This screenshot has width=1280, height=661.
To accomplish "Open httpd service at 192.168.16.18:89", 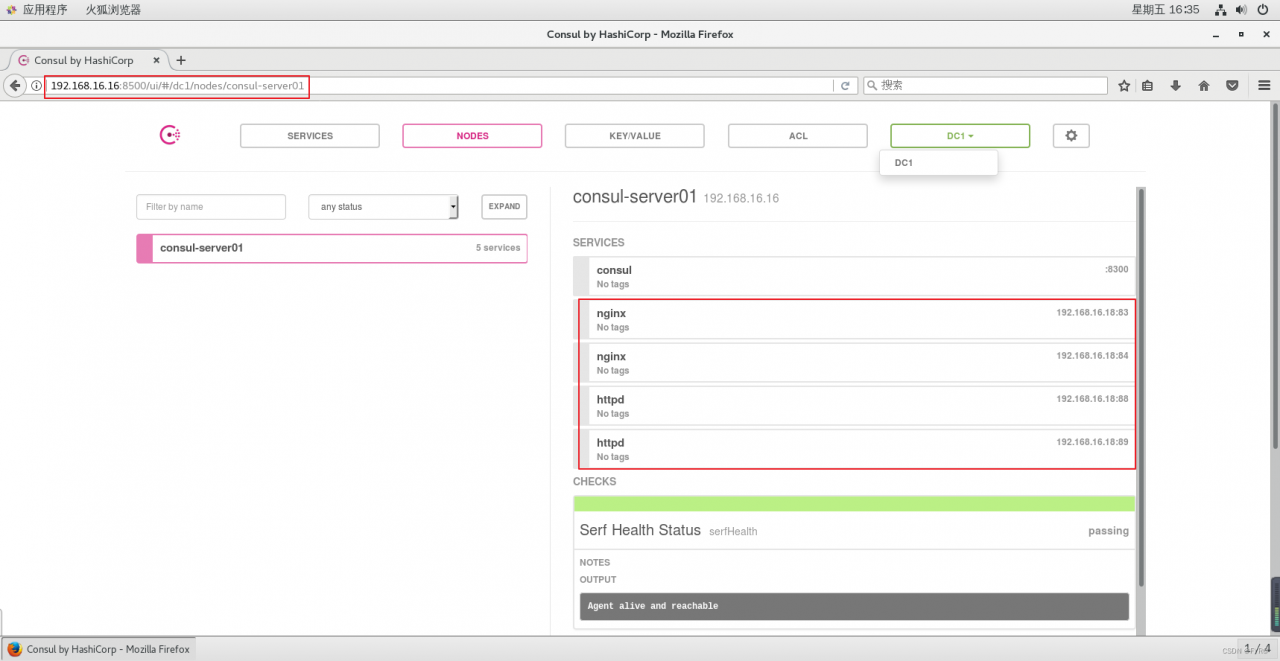I will (x=854, y=449).
